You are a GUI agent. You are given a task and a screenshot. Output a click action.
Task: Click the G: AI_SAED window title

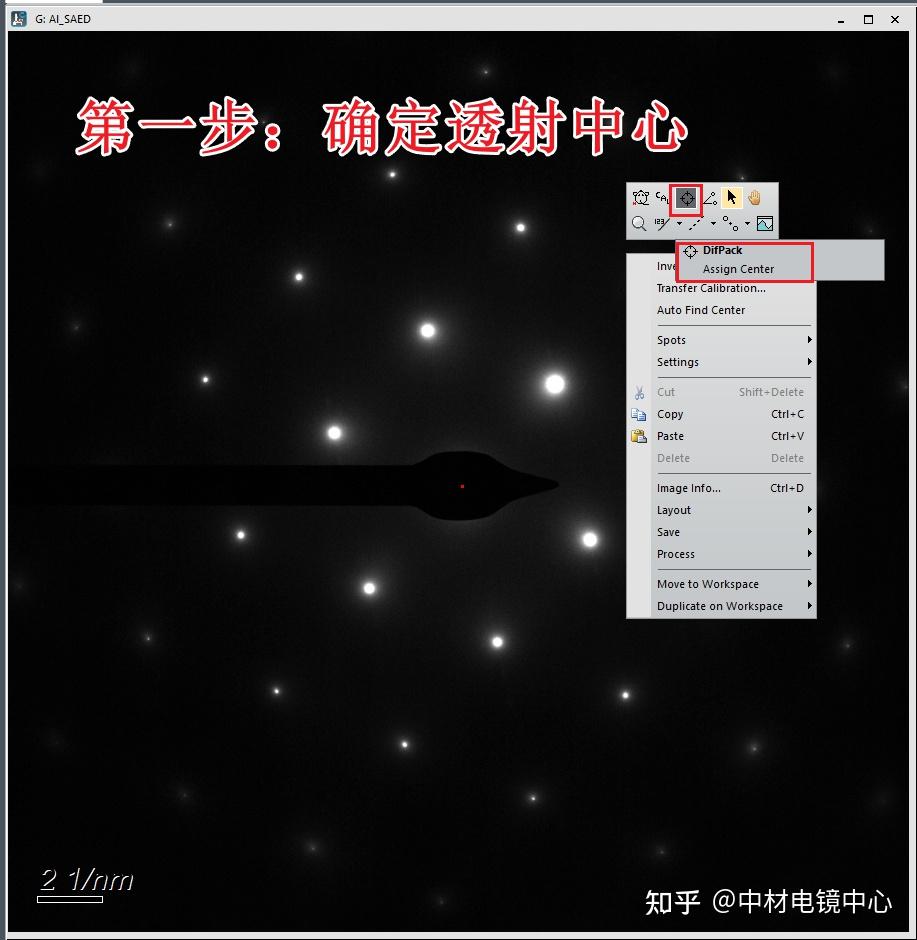(63, 19)
